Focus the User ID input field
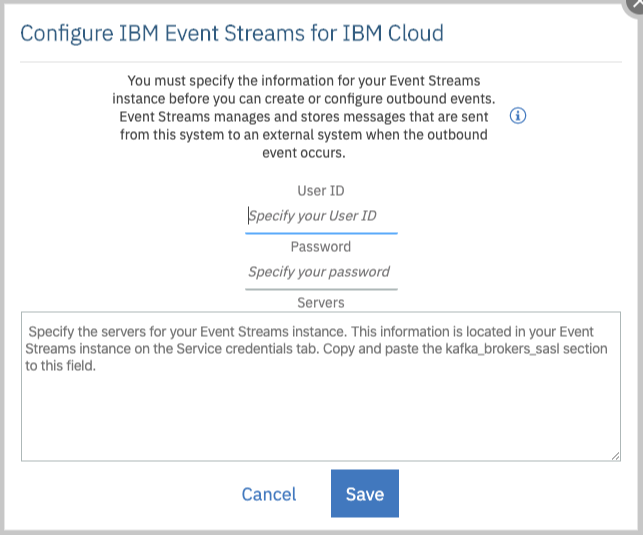The width and height of the screenshot is (643, 535). pyautogui.click(x=321, y=216)
